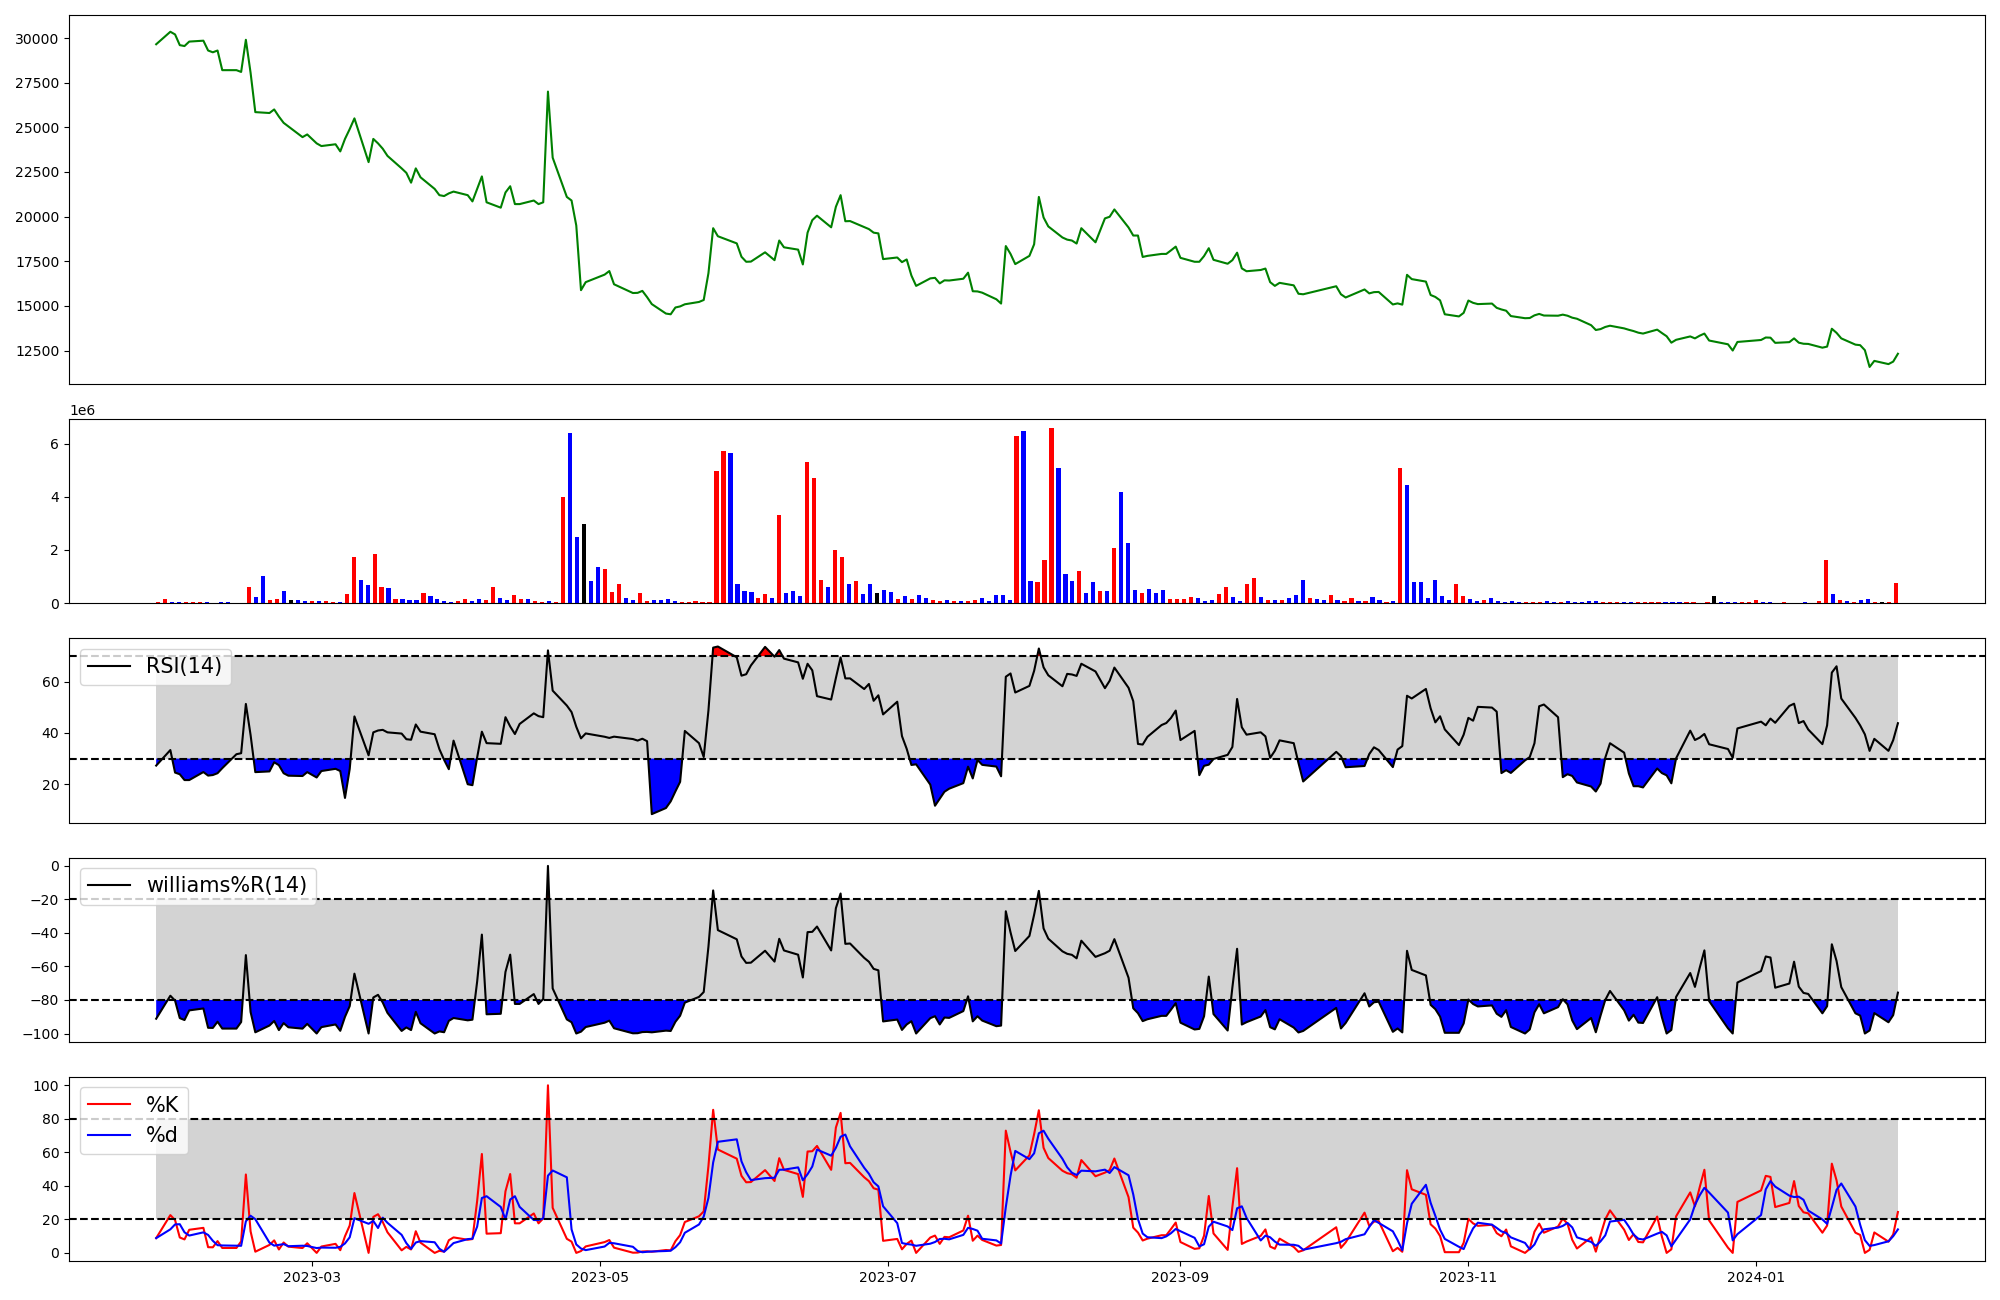Click the 12500 price axis label
The image size is (2000, 1300).
click(x=37, y=351)
